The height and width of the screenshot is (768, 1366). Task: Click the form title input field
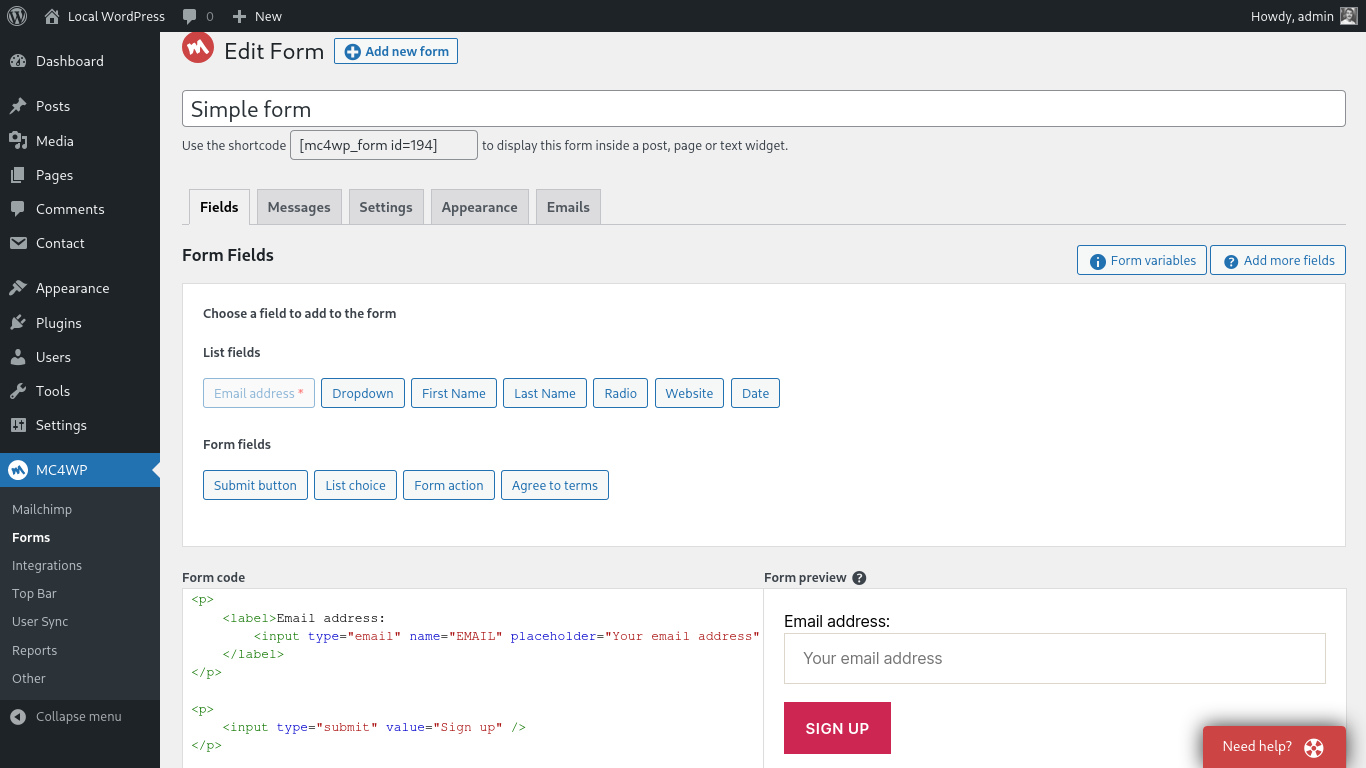click(763, 109)
